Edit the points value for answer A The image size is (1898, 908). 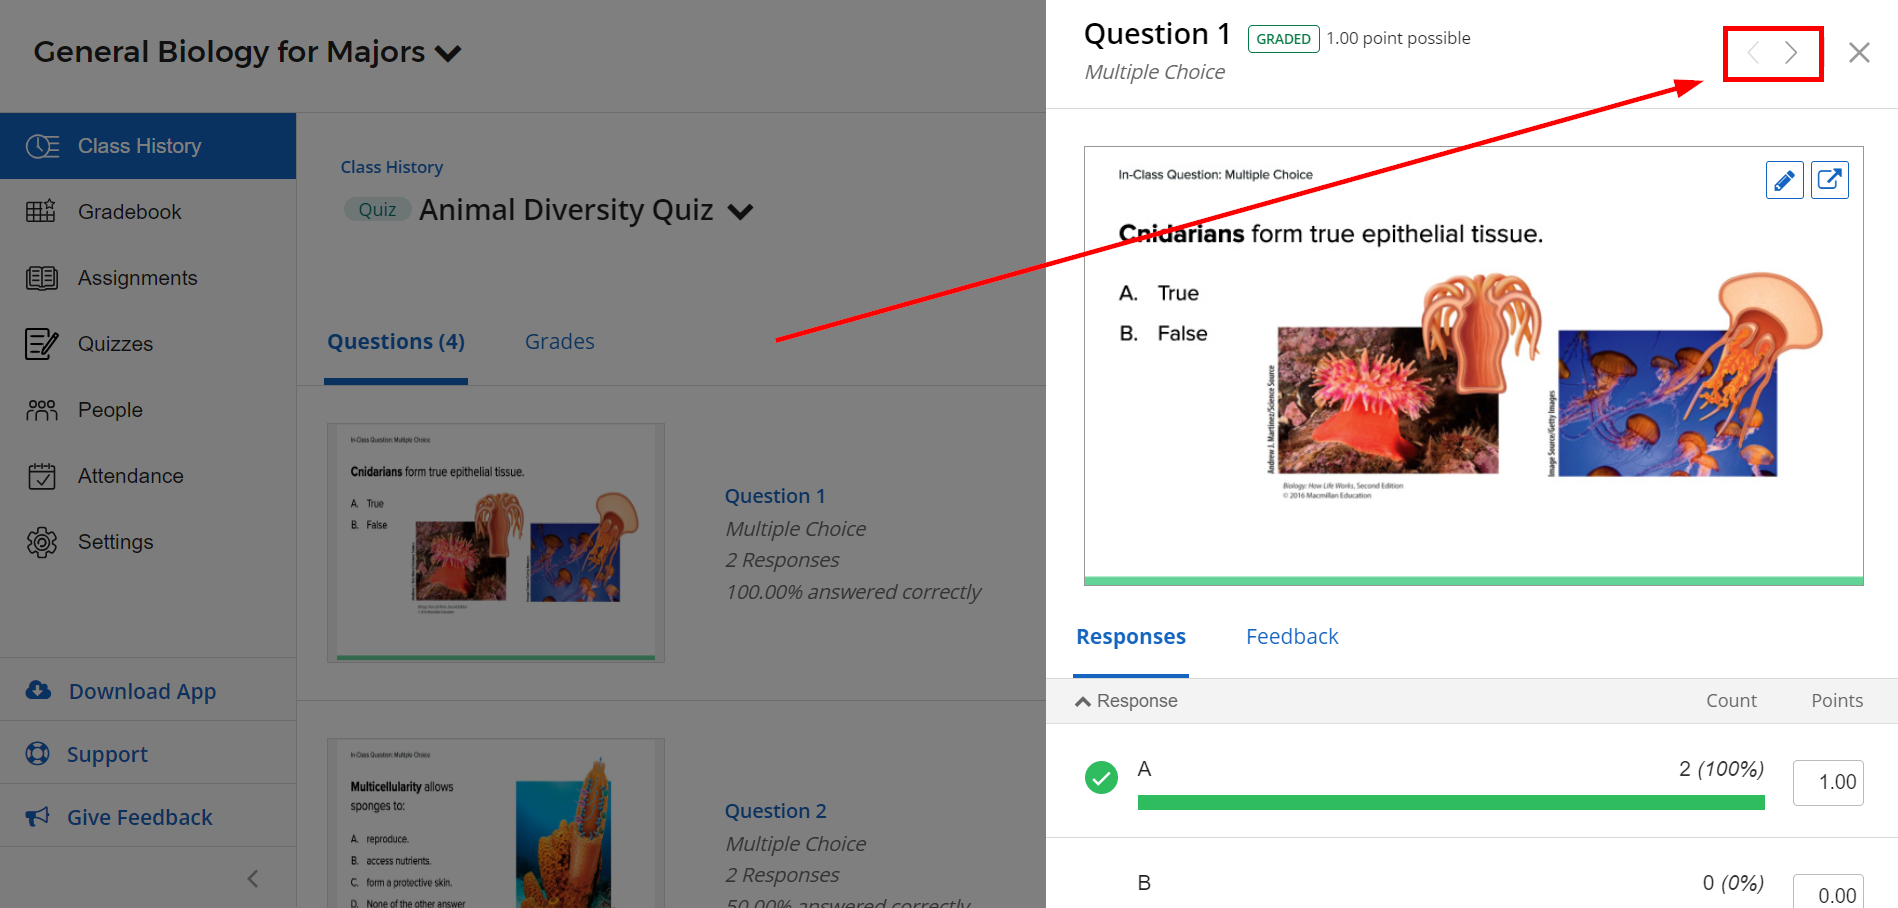[1828, 782]
